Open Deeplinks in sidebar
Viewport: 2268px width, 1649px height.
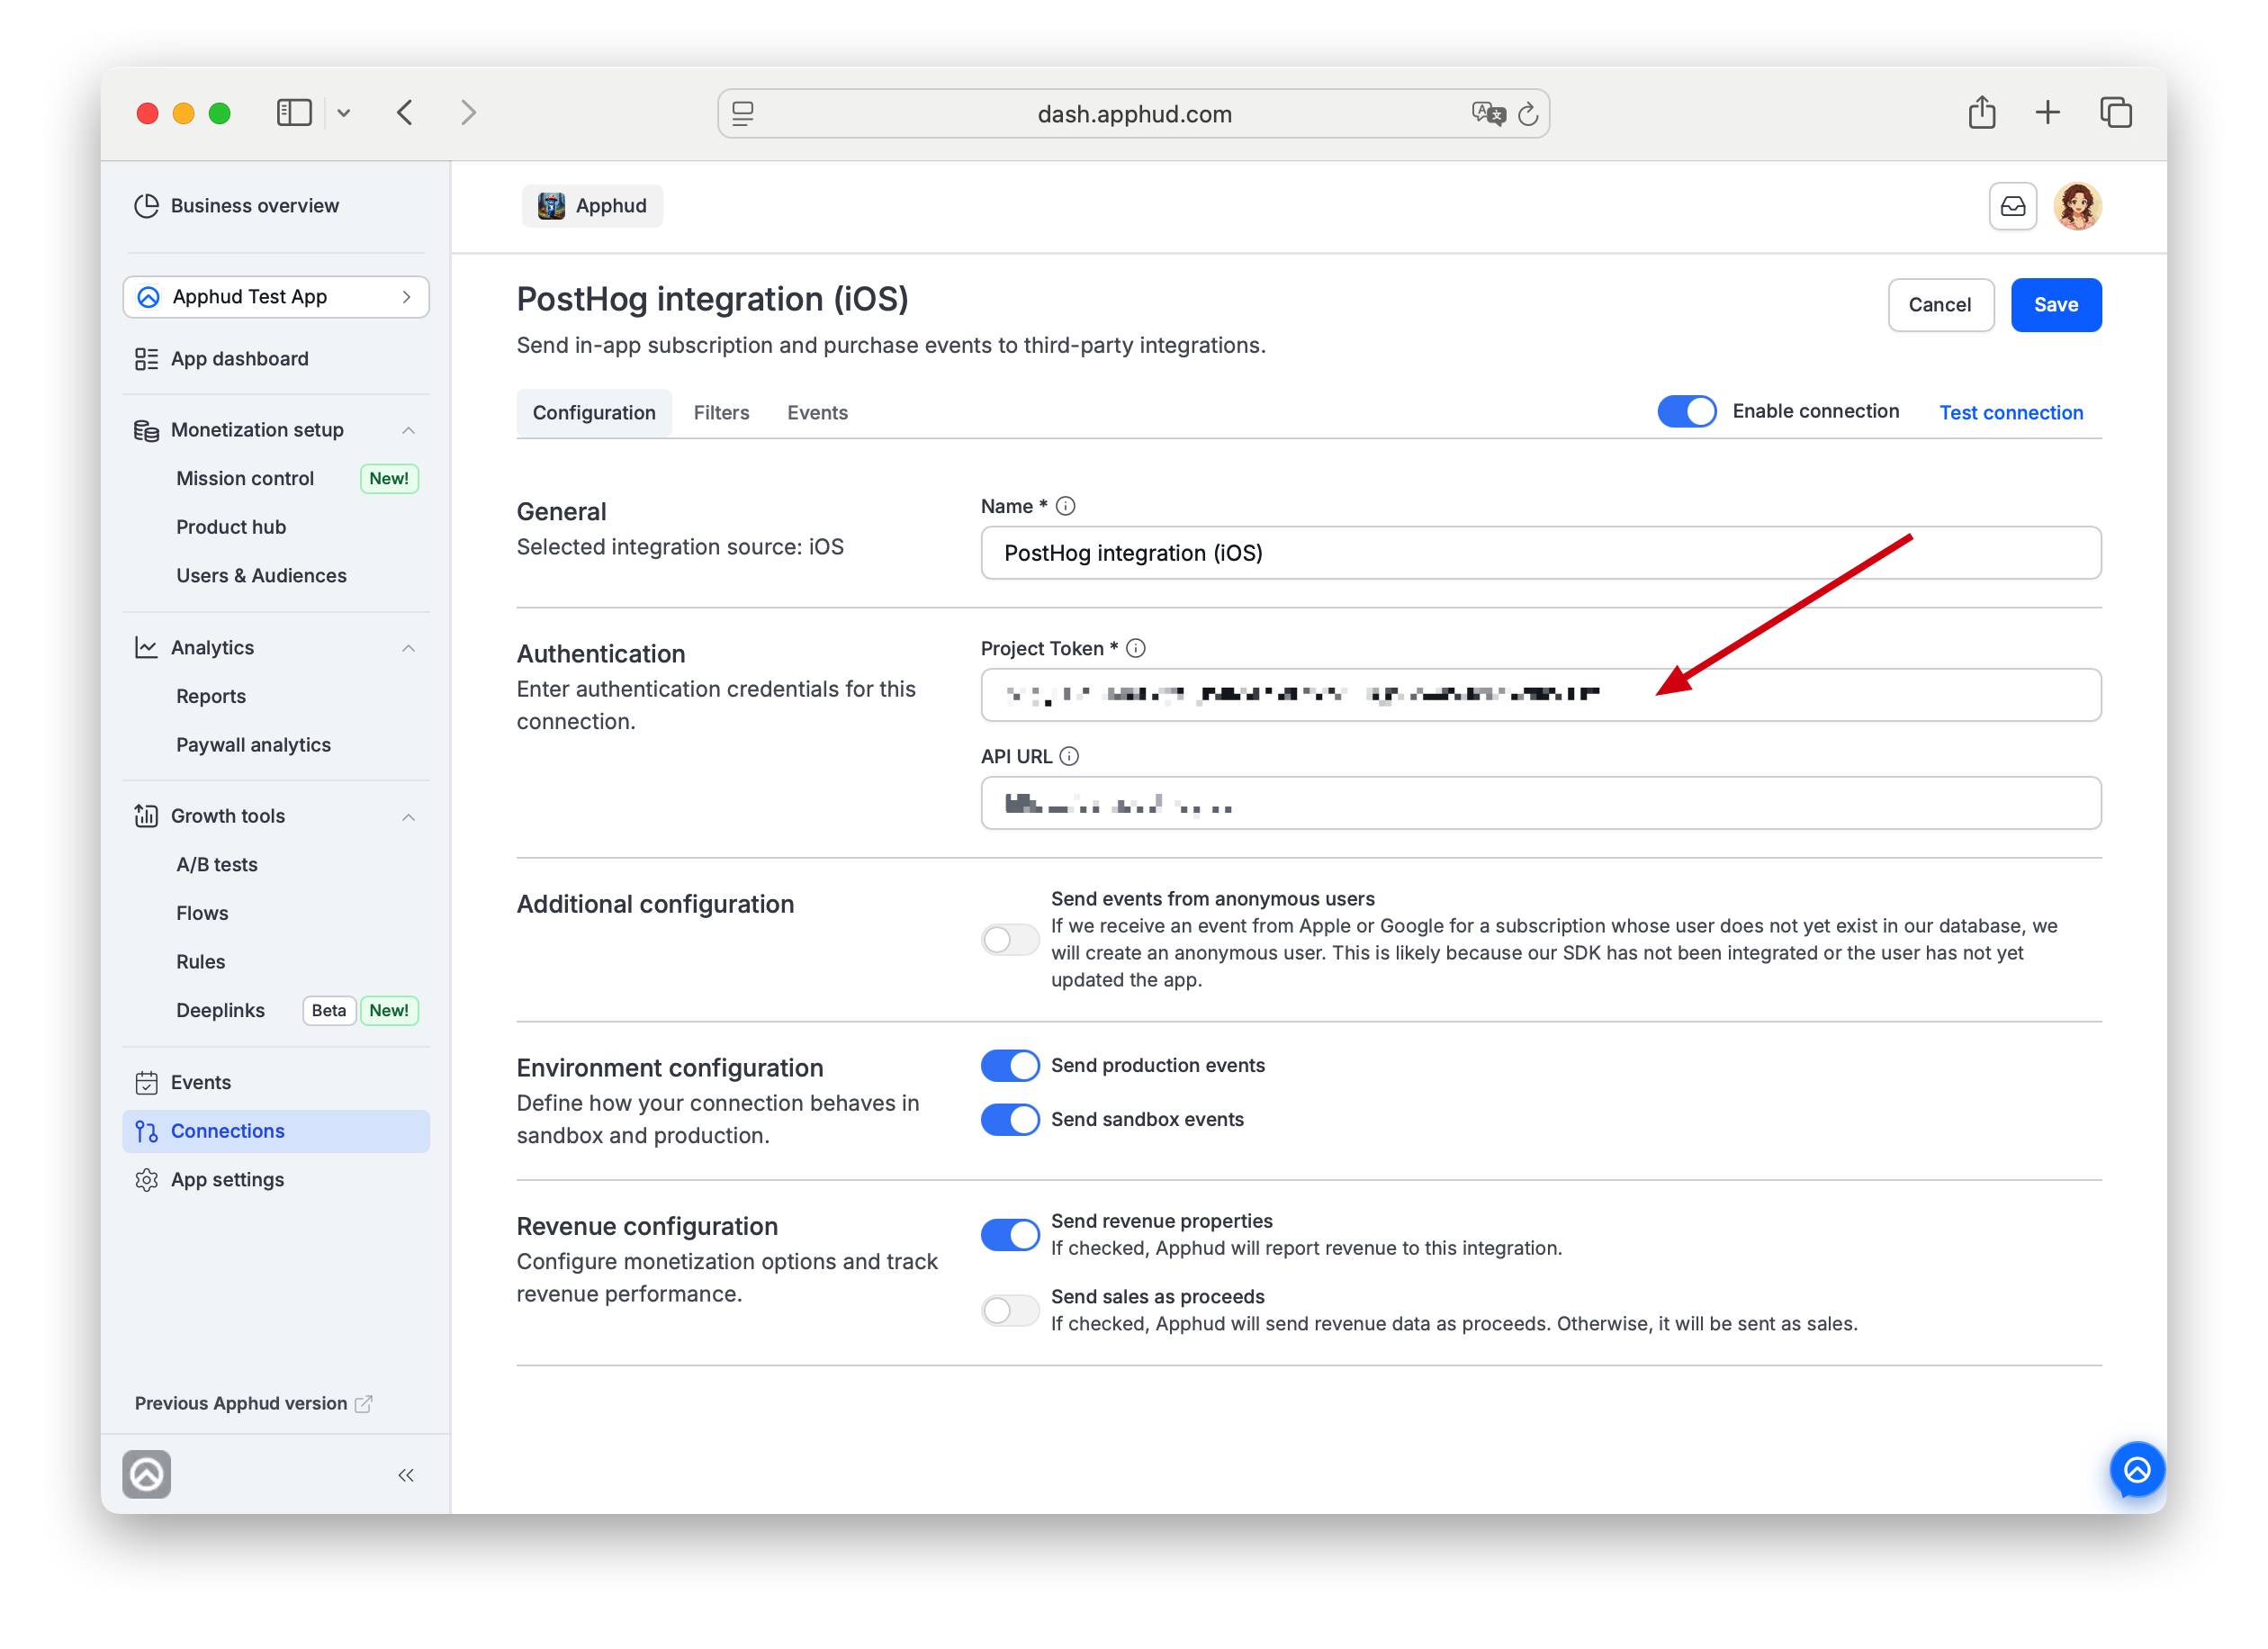pyautogui.click(x=220, y=1010)
